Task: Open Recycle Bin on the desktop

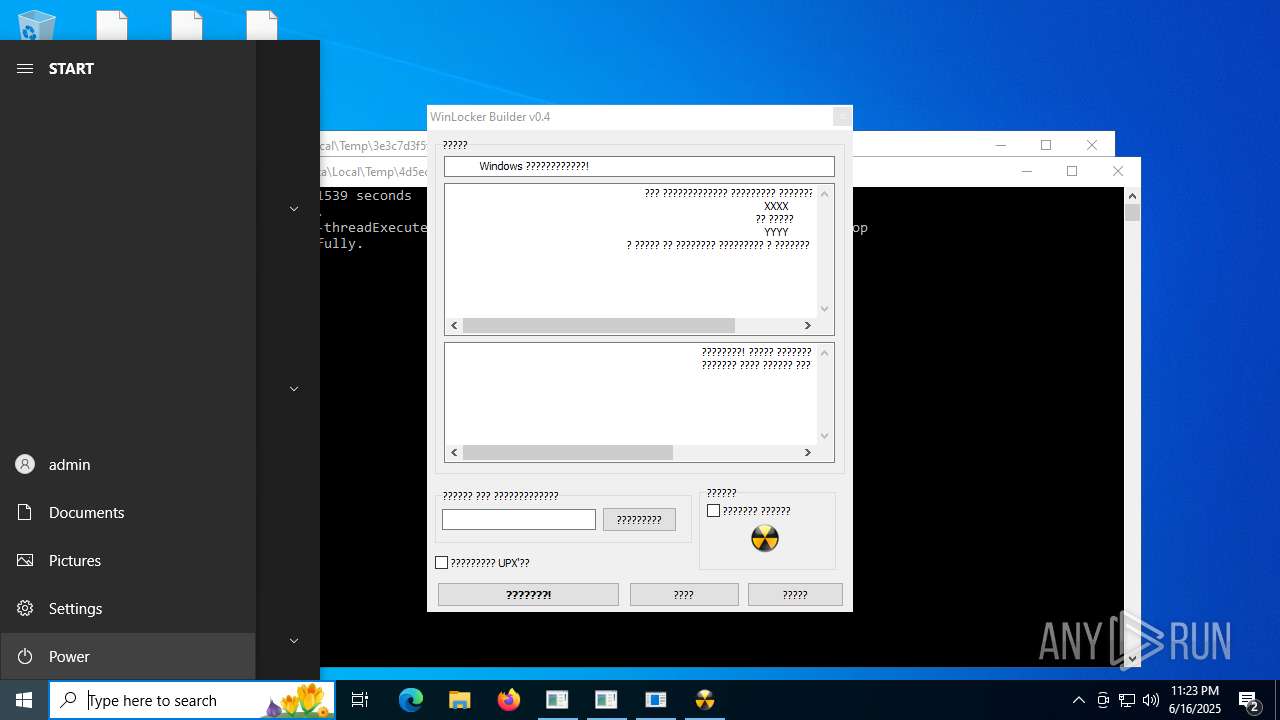Action: pyautogui.click(x=37, y=25)
